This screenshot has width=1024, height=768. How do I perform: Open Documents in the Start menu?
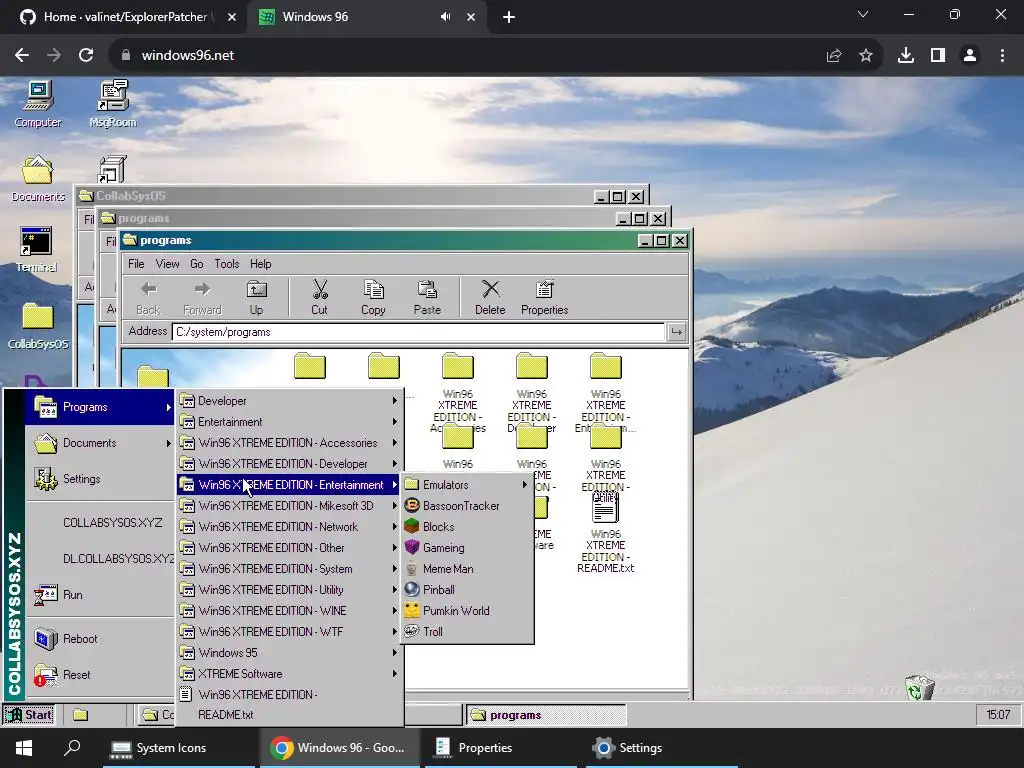coord(100,443)
